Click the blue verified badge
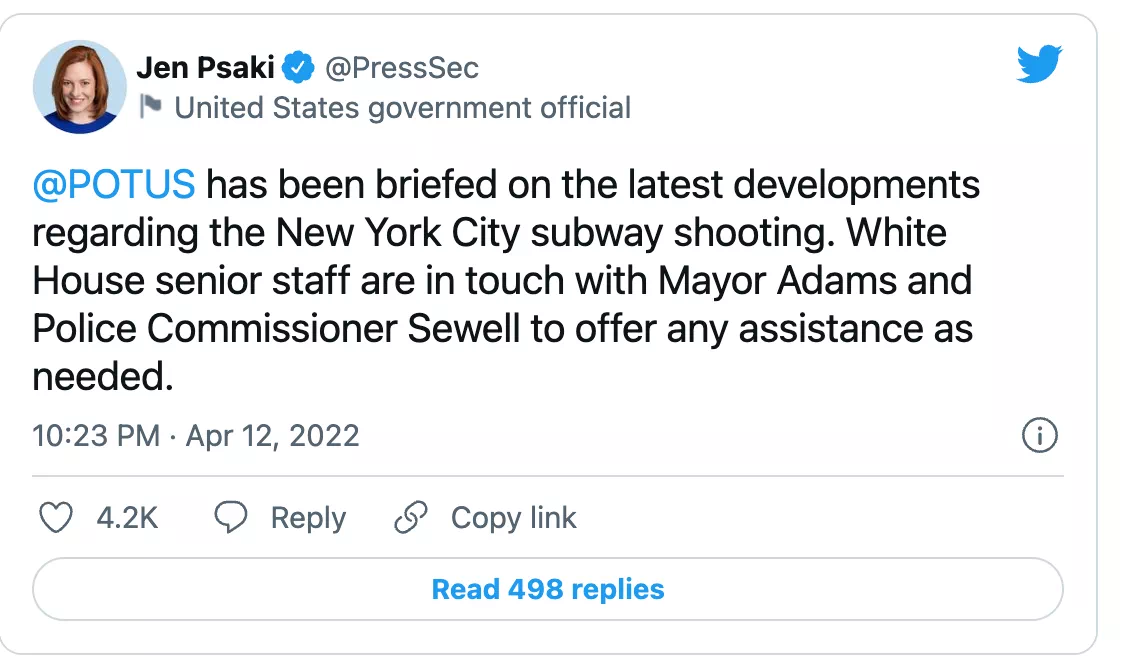Image resolution: width=1122 pixels, height=662 pixels. coord(297,68)
